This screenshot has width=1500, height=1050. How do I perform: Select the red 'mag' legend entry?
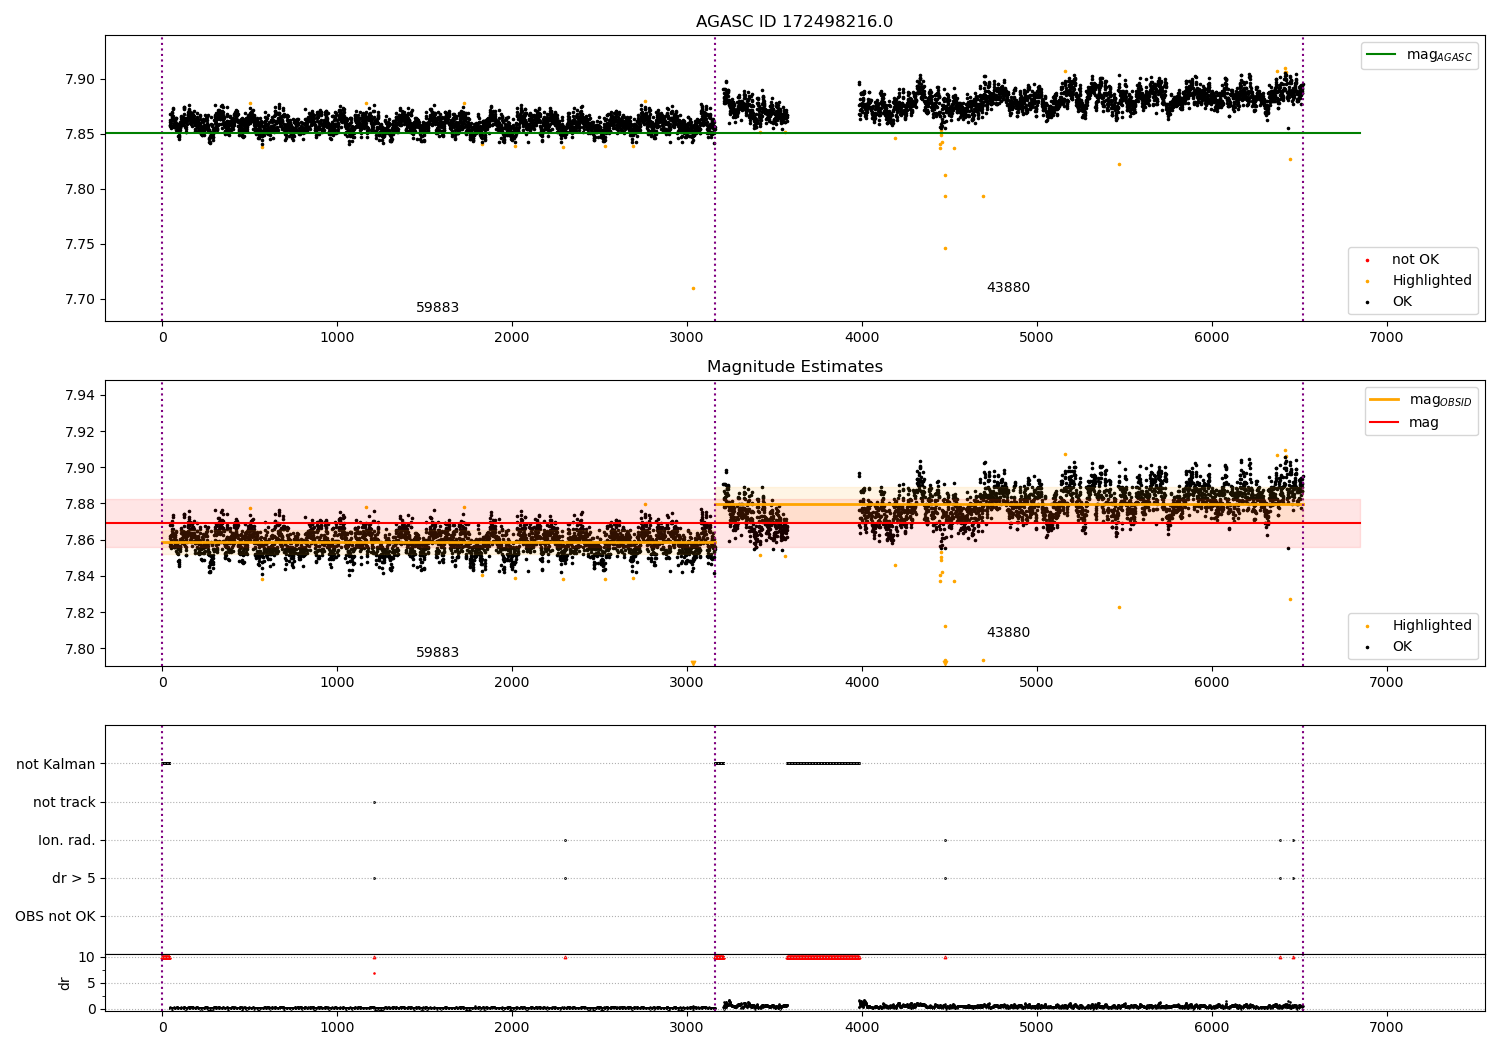point(1405,423)
